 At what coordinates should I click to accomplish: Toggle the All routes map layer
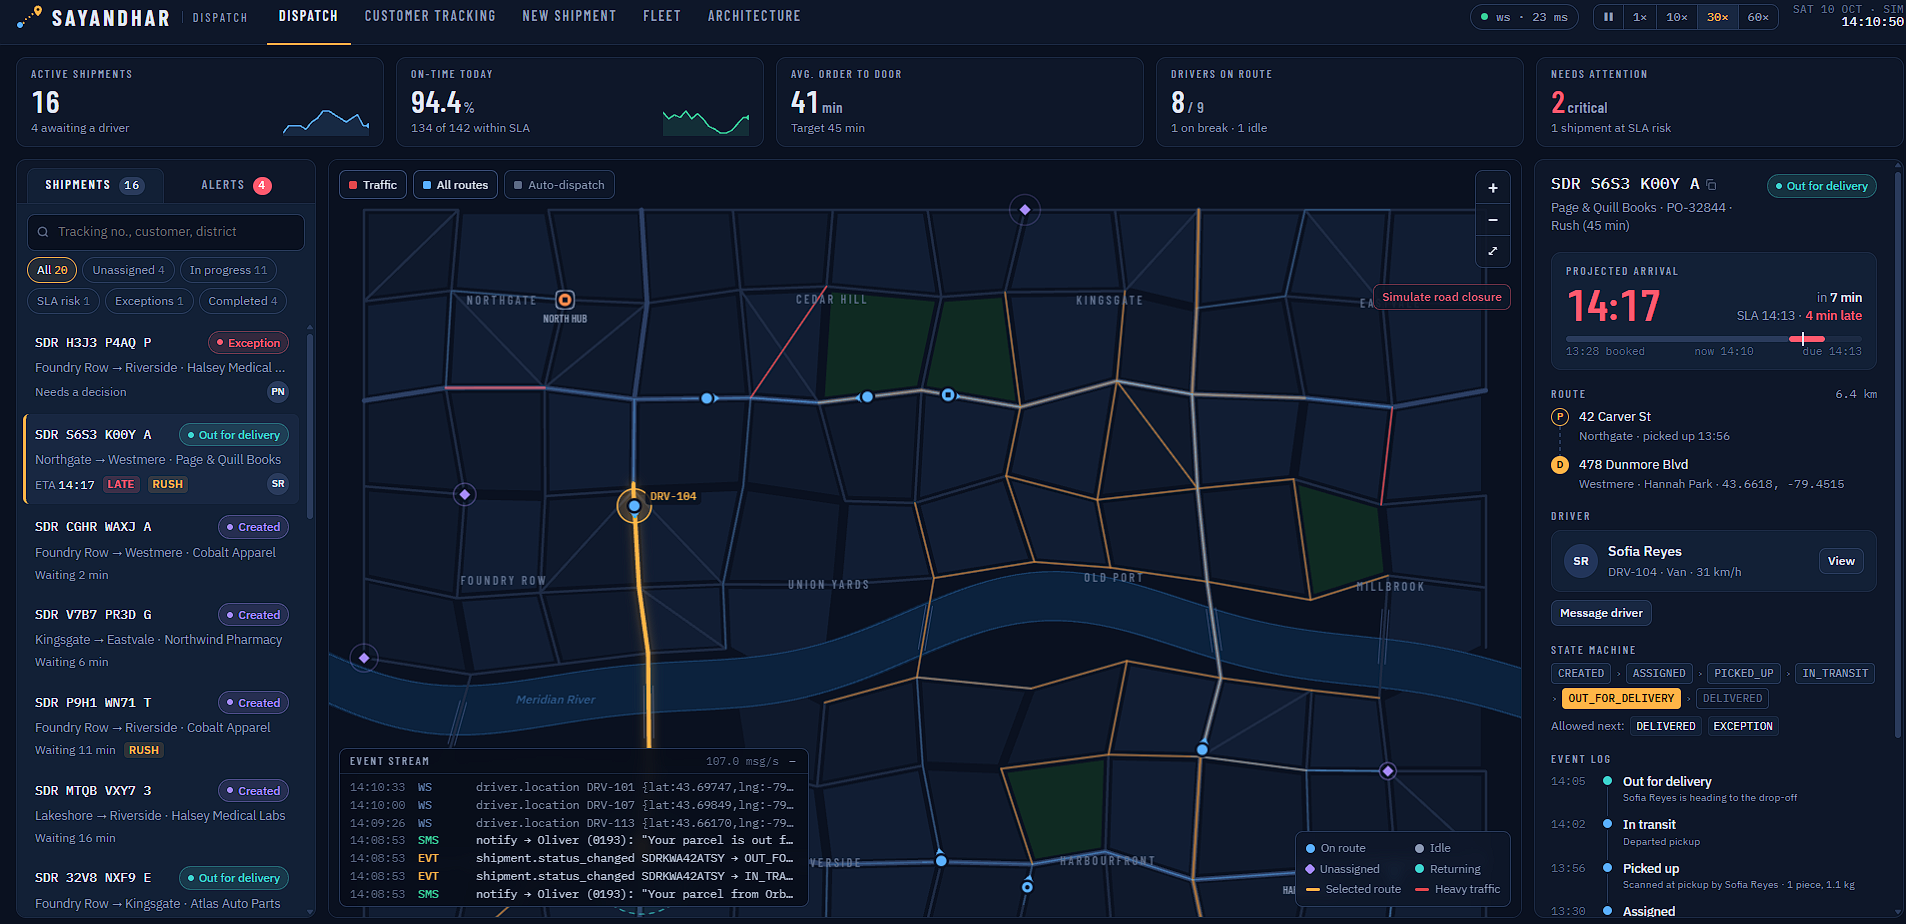[x=455, y=185]
